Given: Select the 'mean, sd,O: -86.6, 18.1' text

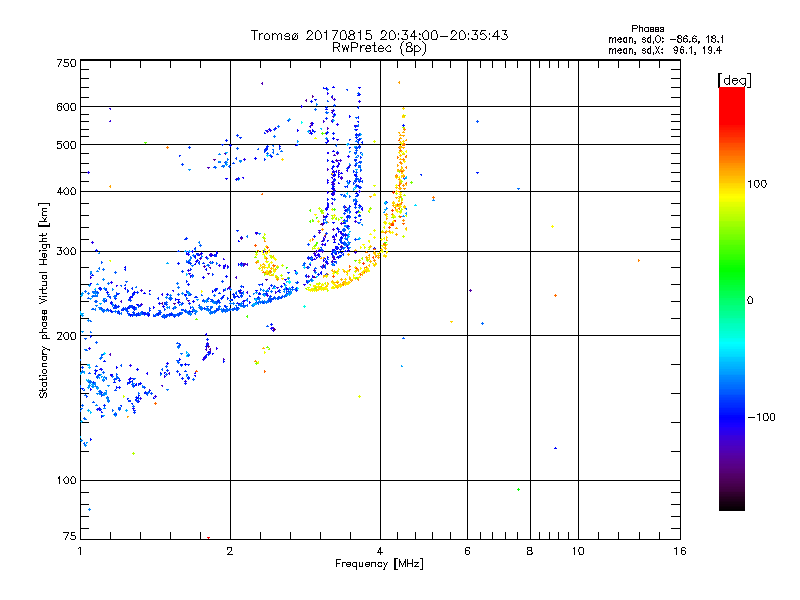Looking at the screenshot, I should click(x=666, y=39).
